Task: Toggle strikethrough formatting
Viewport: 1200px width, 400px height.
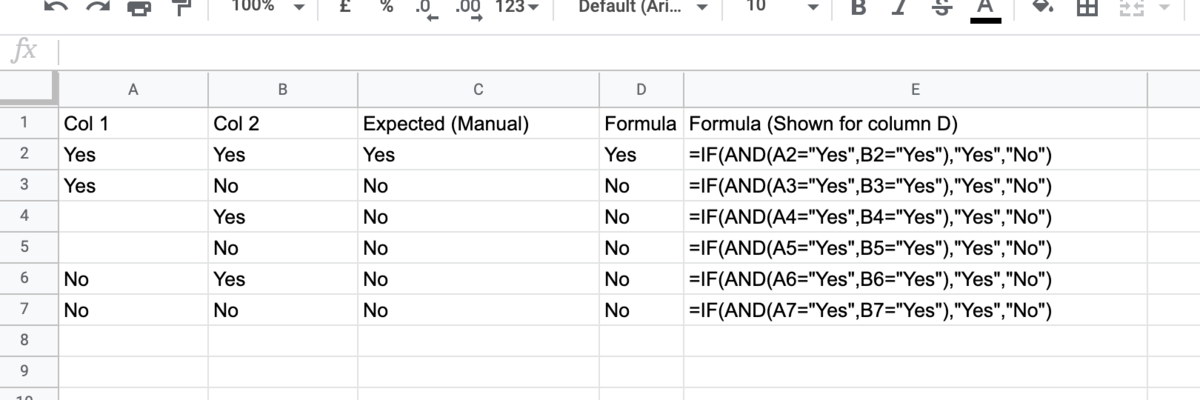Action: [x=941, y=6]
